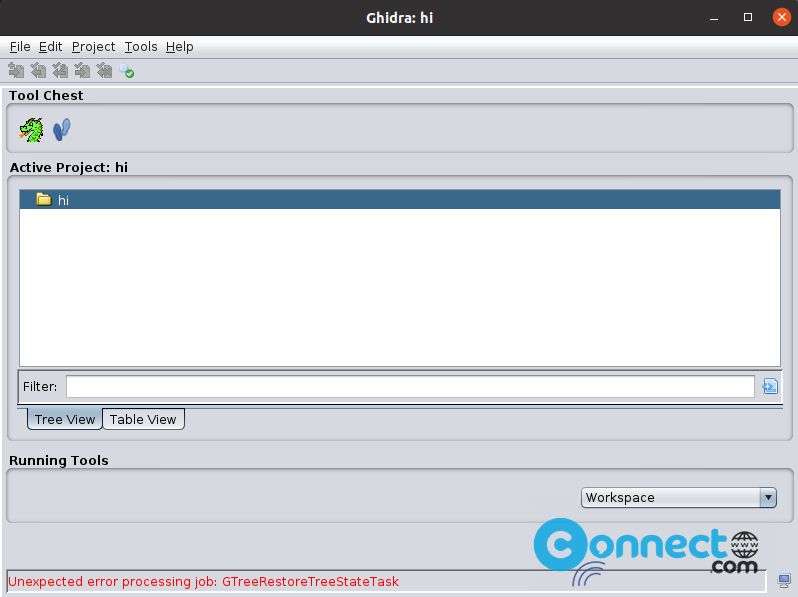Click the Check Out File toolbar icon
Image resolution: width=798 pixels, height=597 pixels.
[38, 71]
